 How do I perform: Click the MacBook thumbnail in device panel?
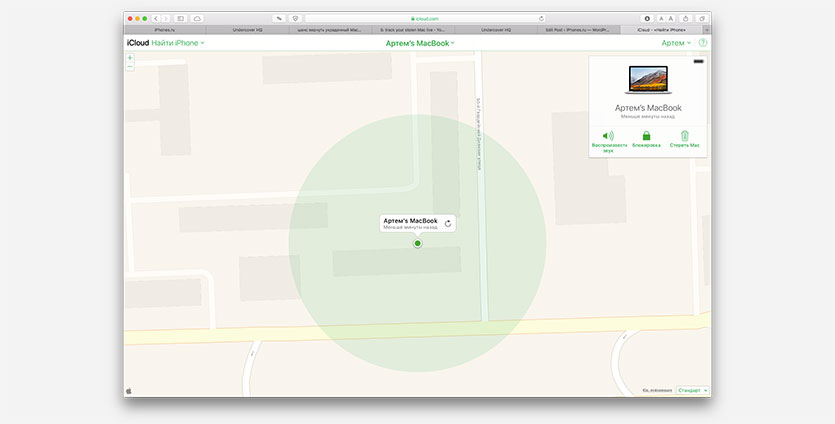(x=648, y=80)
